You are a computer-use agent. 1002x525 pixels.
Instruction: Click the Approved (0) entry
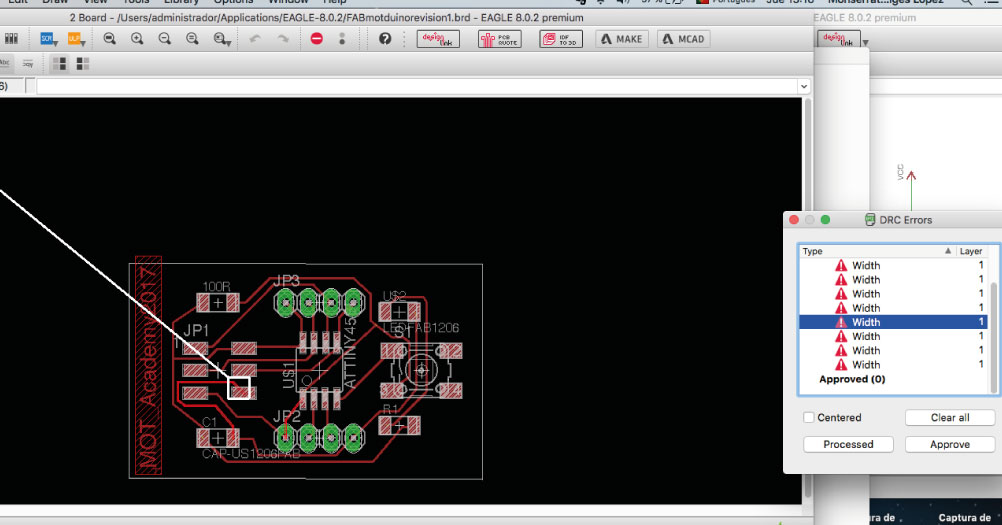click(x=852, y=379)
